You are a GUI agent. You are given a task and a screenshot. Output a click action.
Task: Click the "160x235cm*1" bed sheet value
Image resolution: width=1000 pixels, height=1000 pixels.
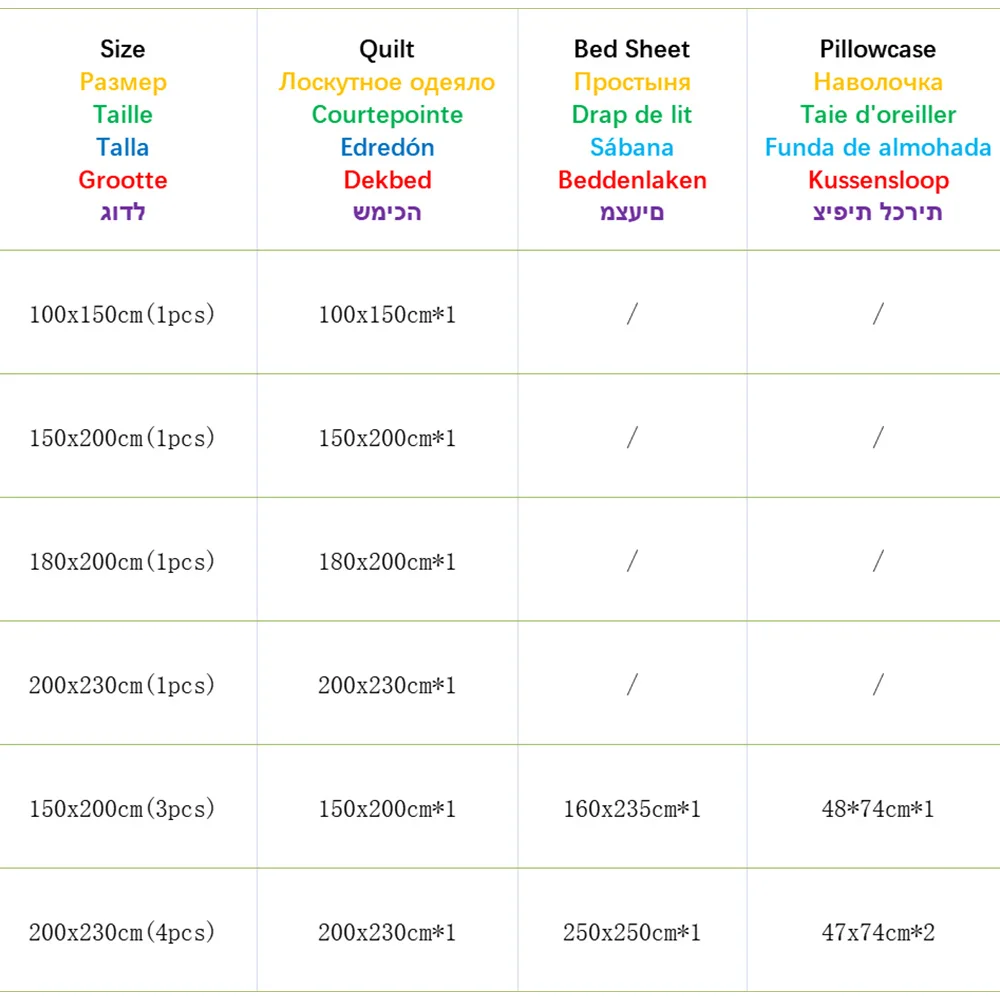[632, 809]
